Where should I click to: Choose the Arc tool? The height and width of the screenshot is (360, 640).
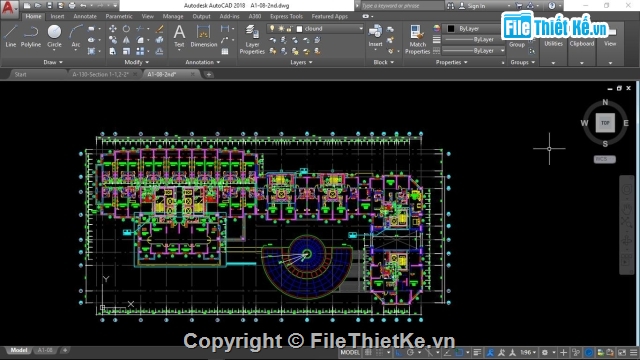coord(76,36)
